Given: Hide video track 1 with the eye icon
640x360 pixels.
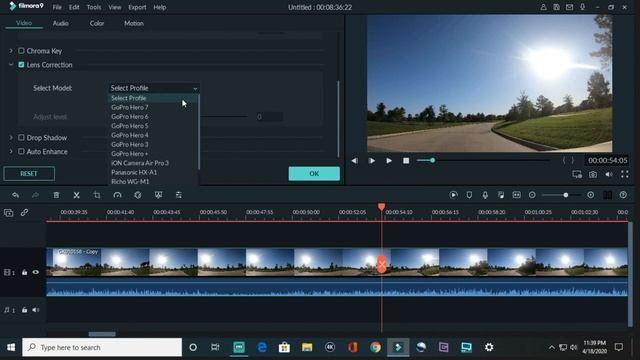Looking at the screenshot, I should pos(36,272).
